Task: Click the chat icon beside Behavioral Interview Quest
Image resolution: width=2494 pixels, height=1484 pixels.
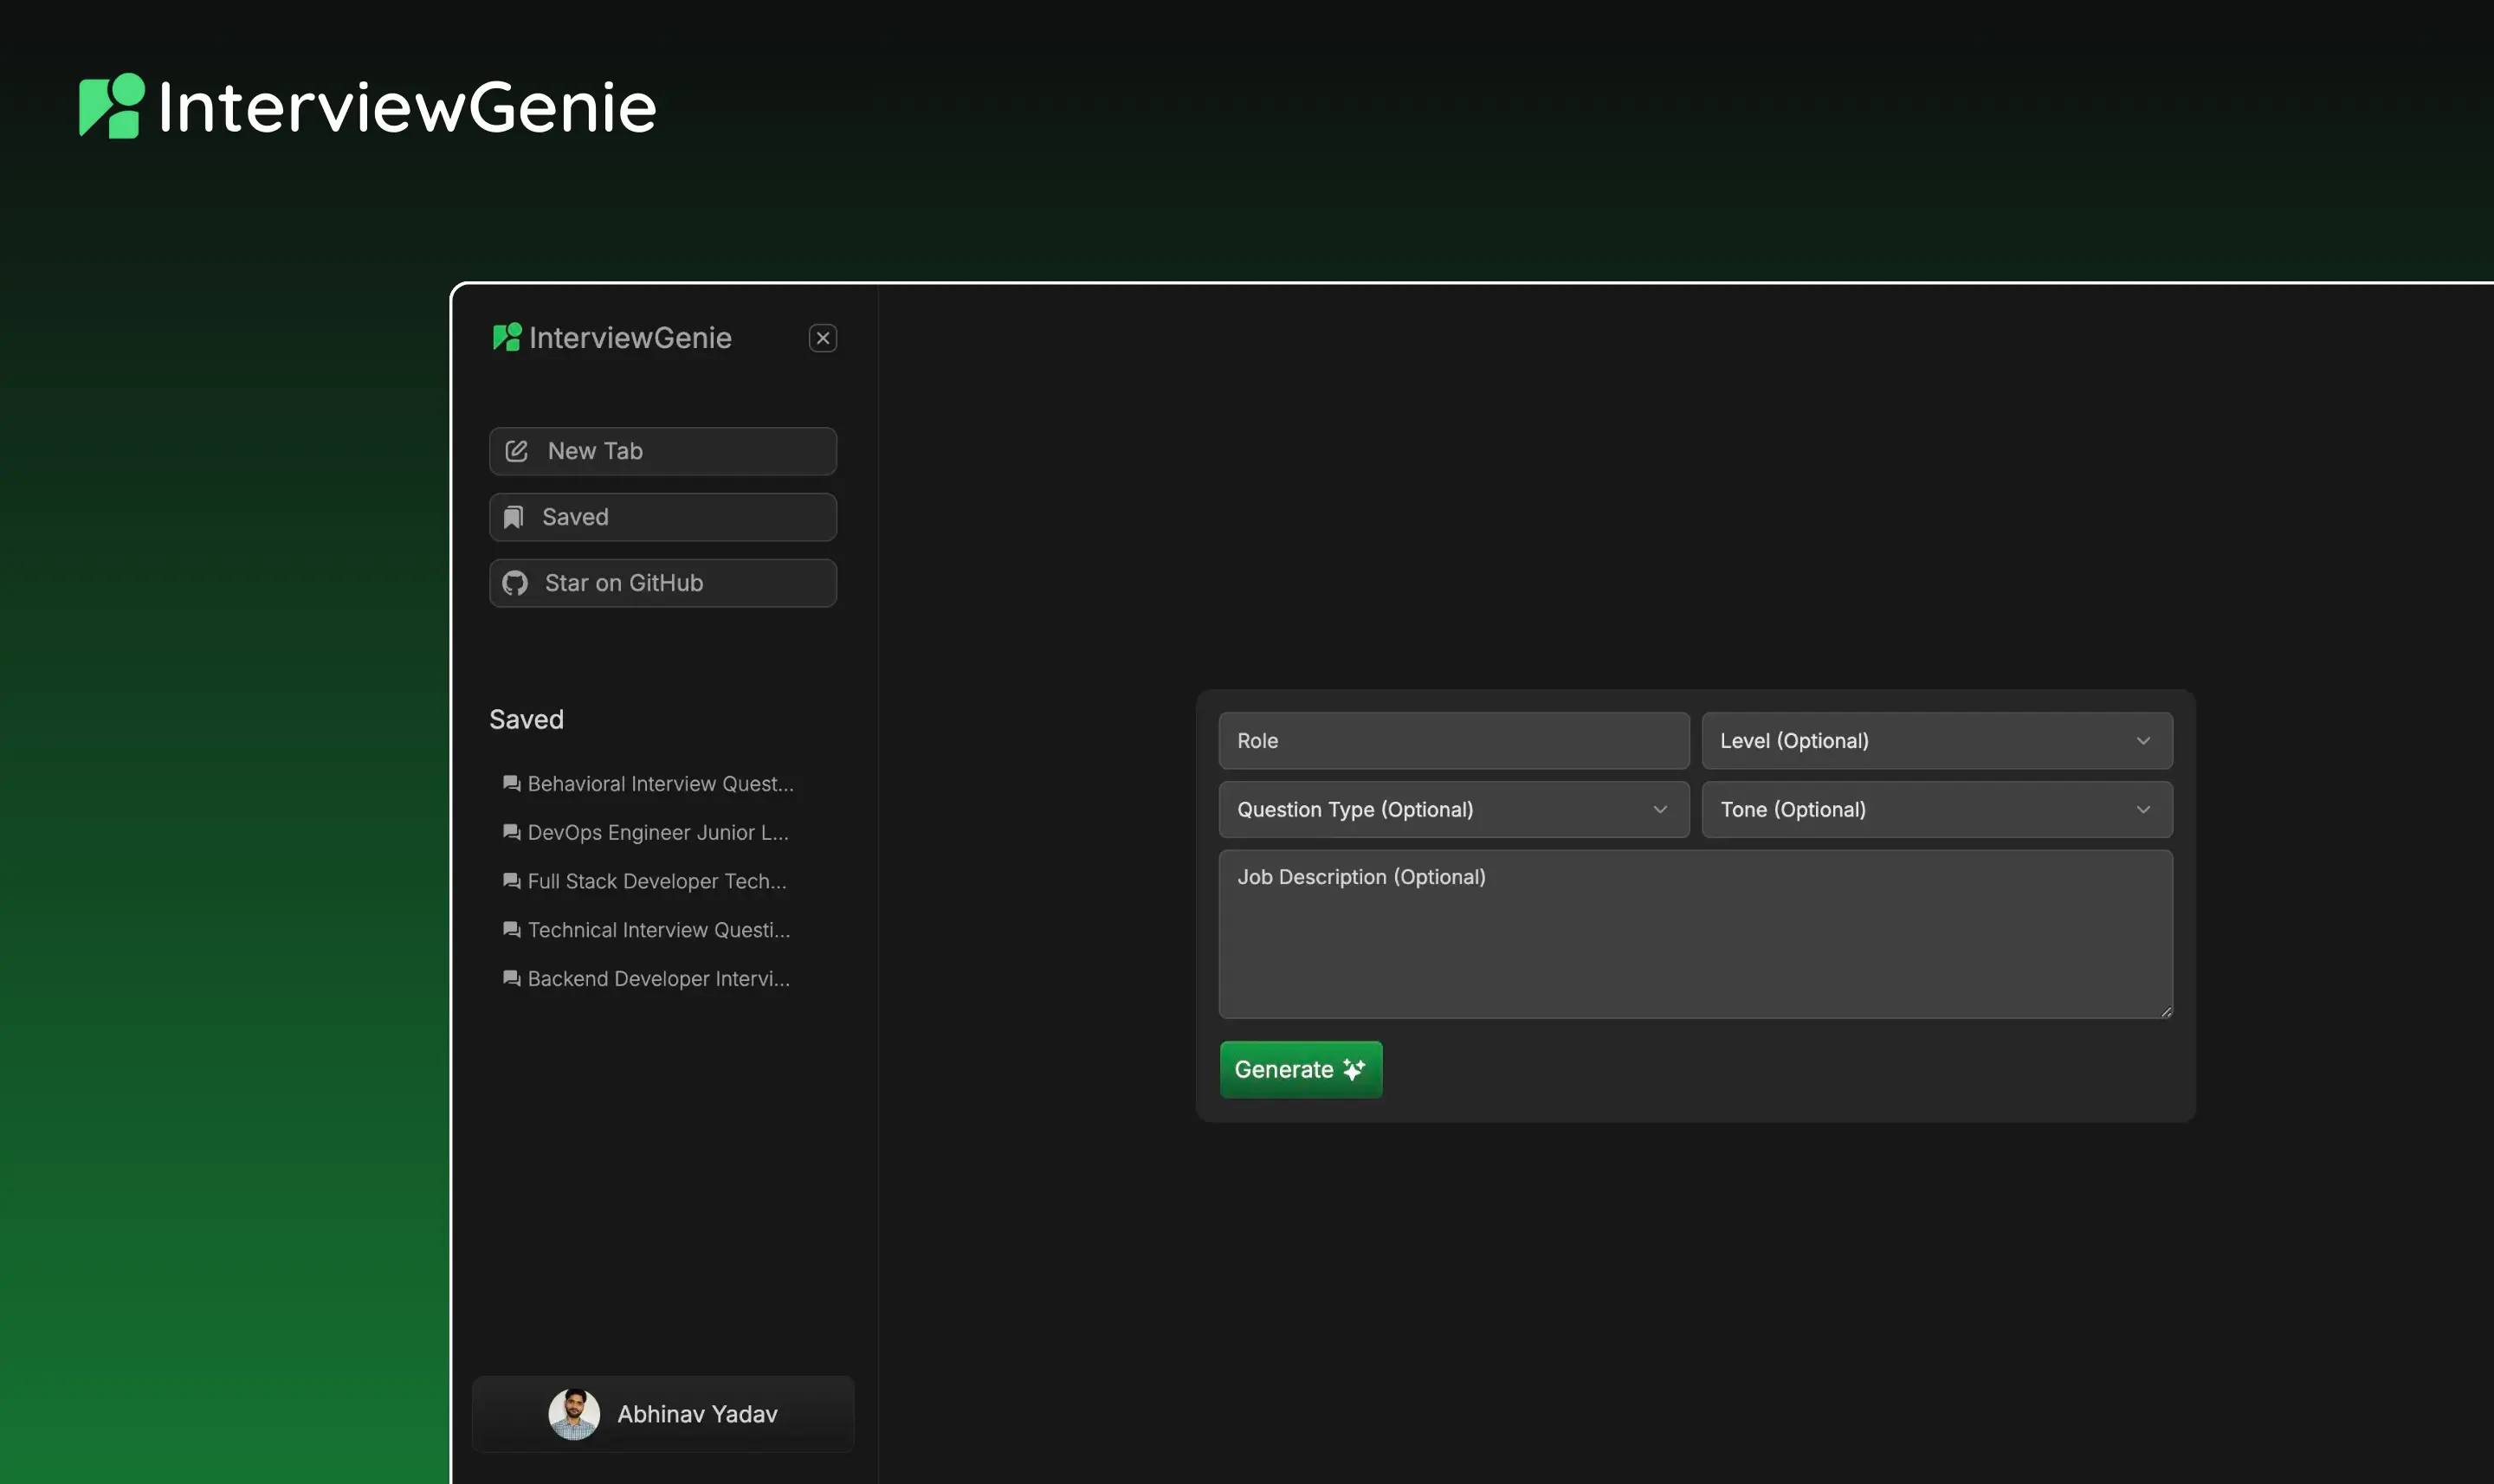Action: [x=511, y=784]
